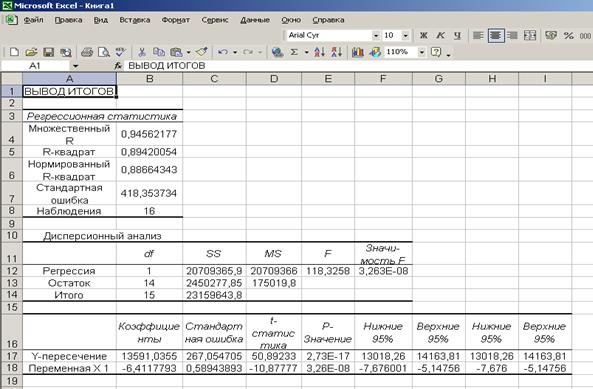593x389 pixels.
Task: Toggle underline Ч formatting
Action: coord(458,36)
